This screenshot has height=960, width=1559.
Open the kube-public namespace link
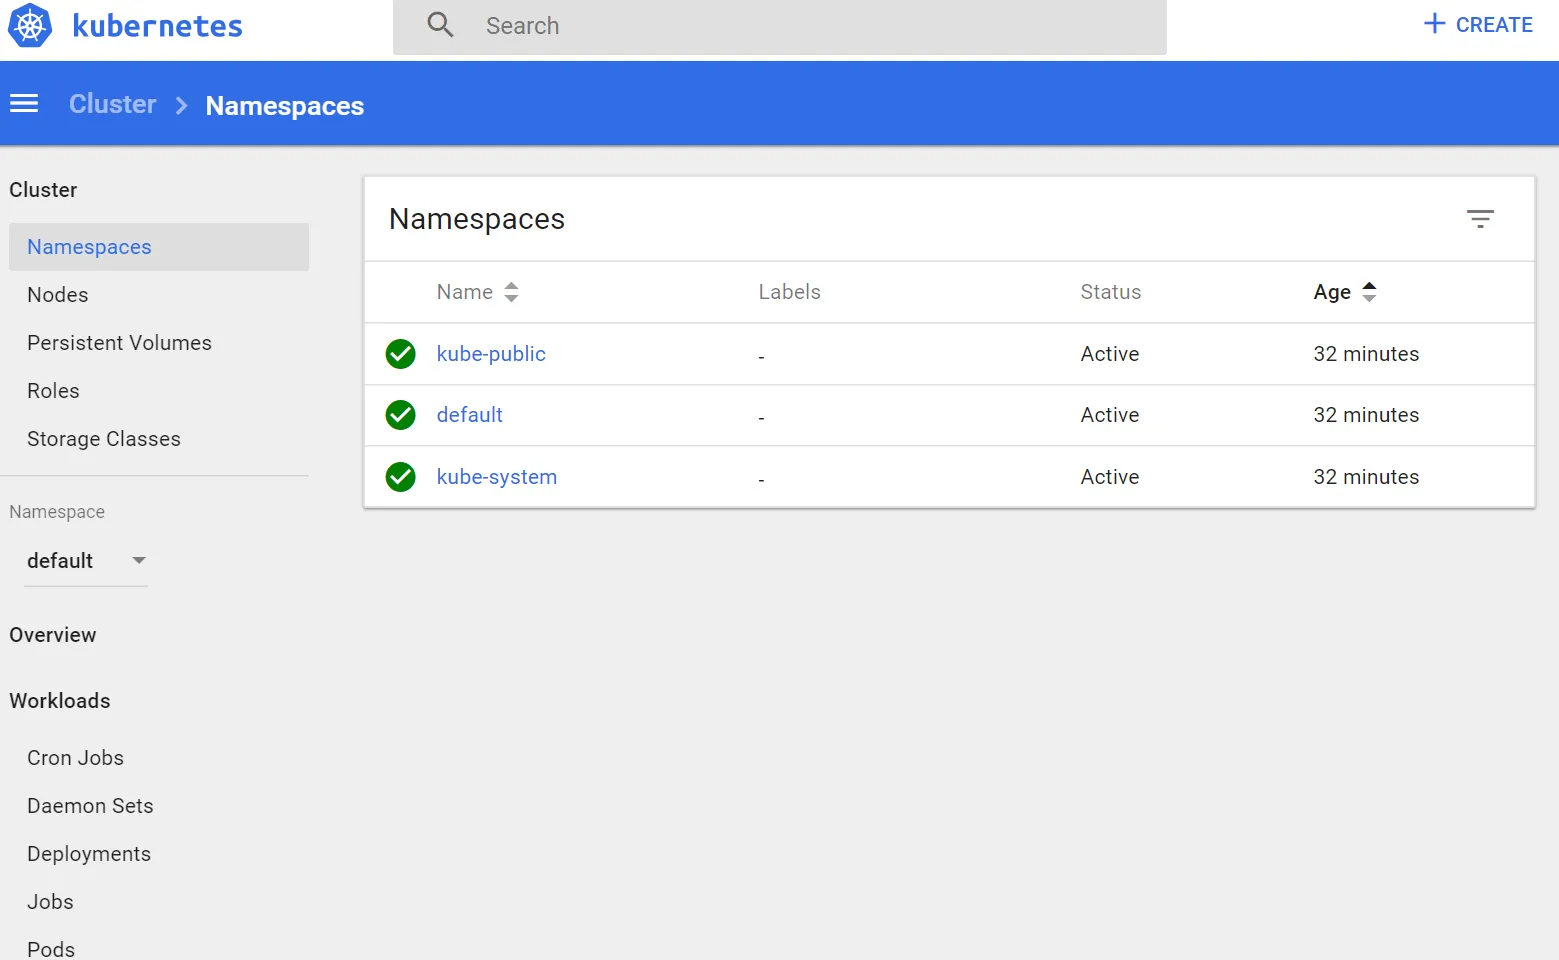491,354
